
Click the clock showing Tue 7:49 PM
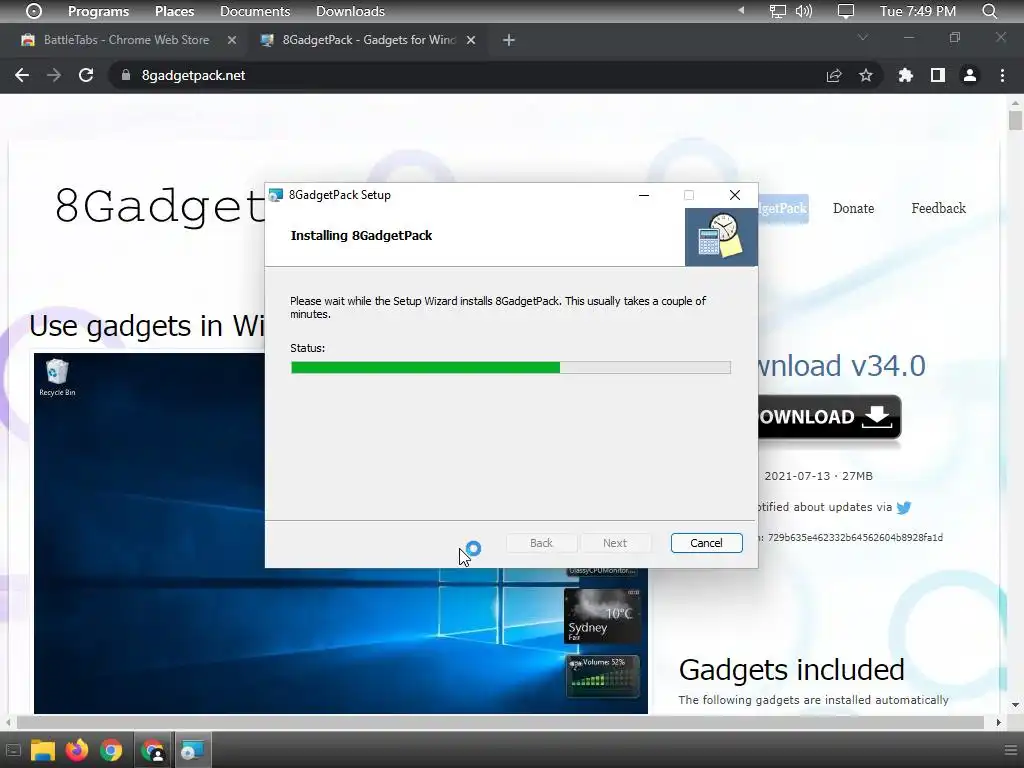coord(918,11)
